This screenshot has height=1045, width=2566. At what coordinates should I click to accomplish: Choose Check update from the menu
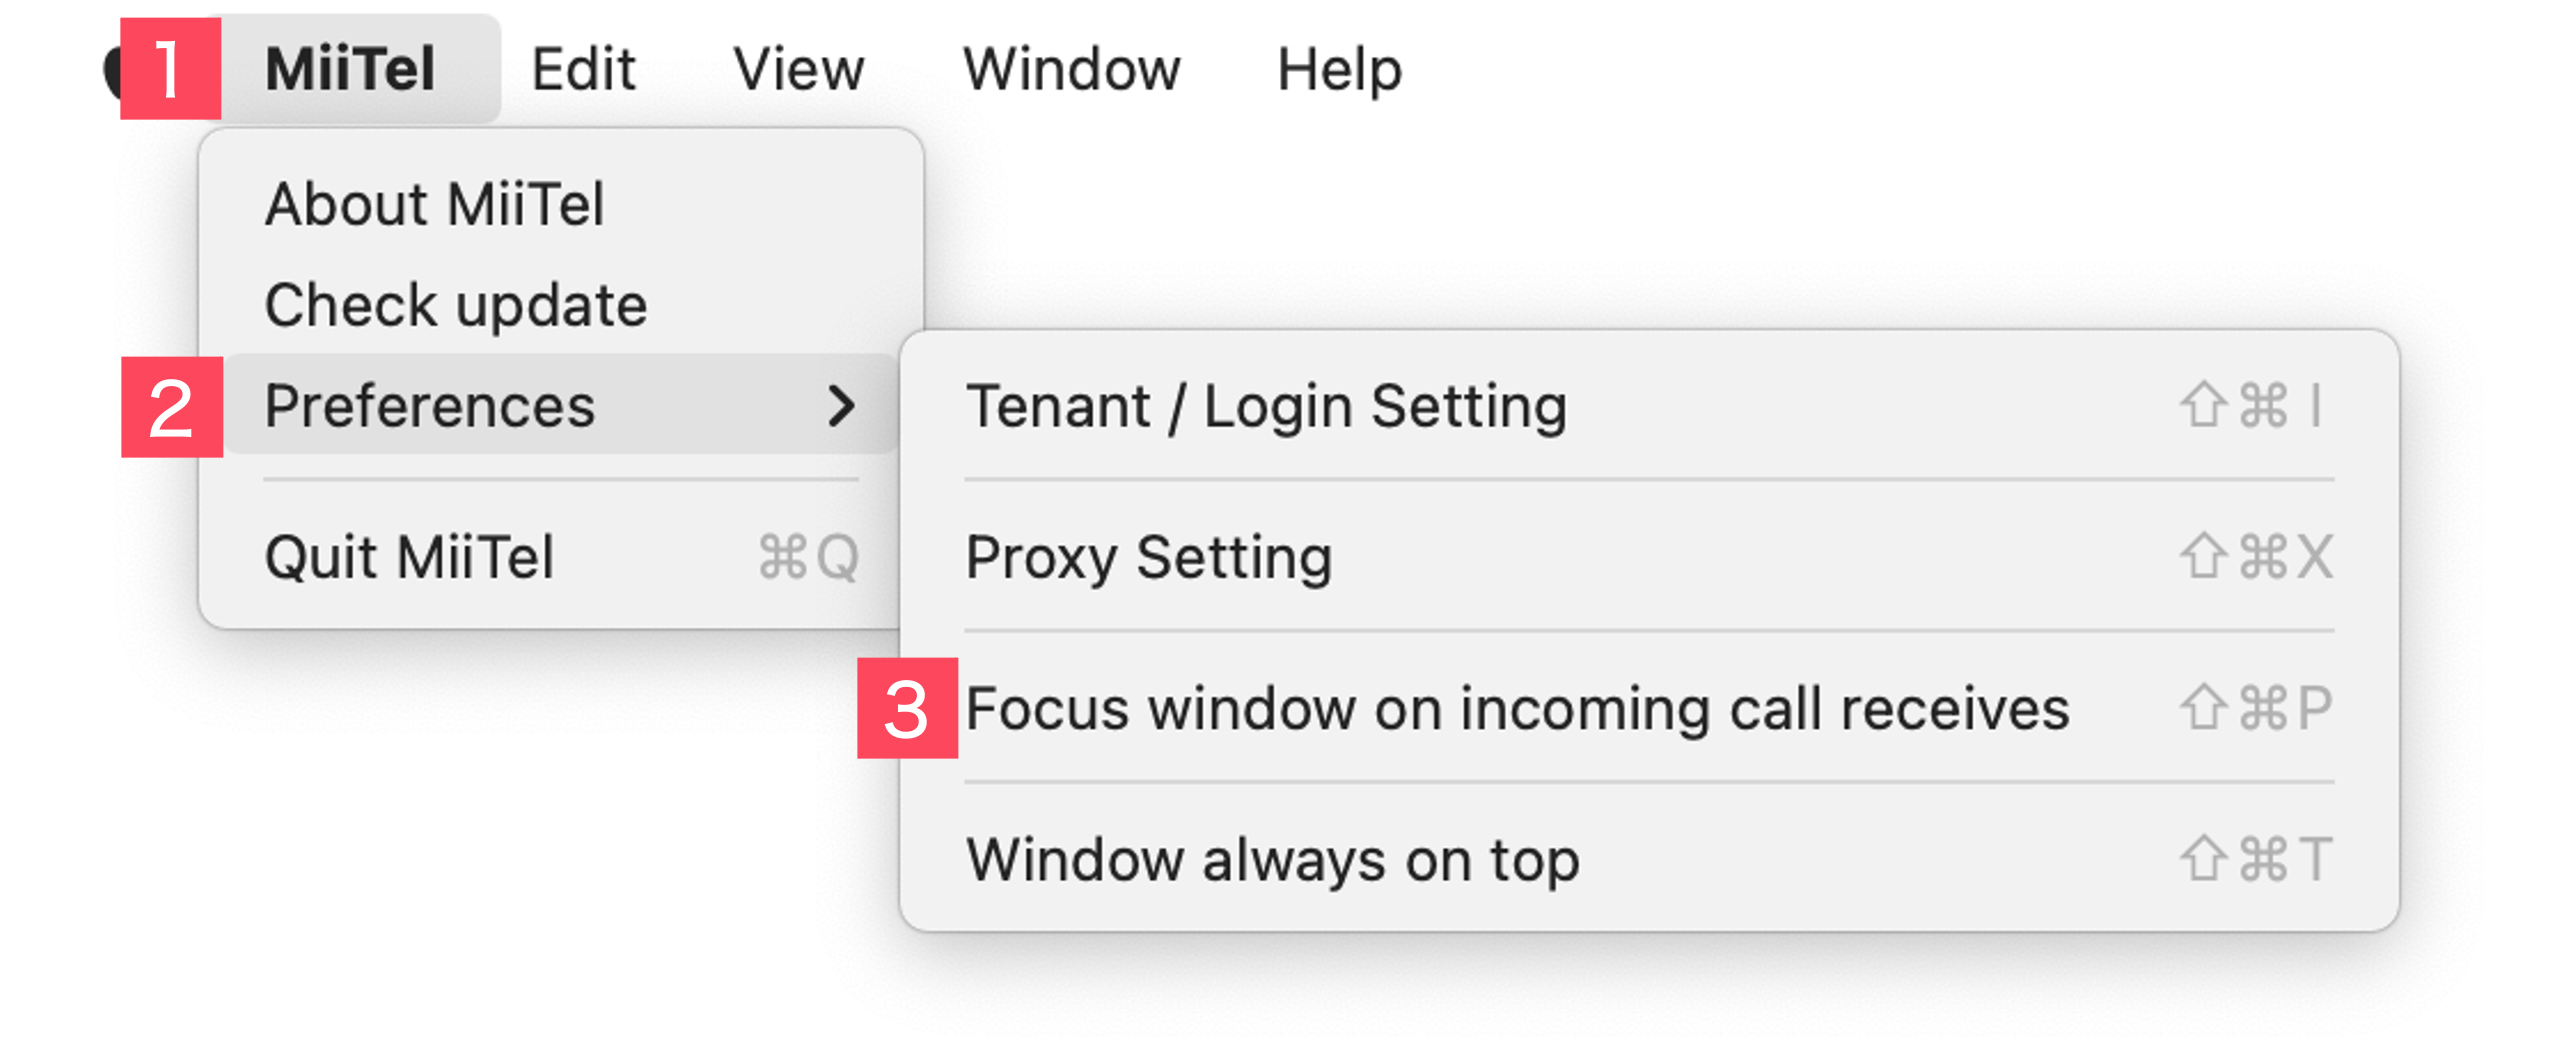[560, 304]
